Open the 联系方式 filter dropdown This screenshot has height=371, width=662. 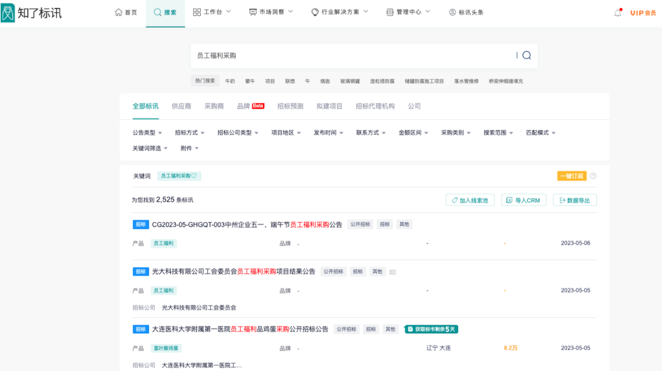371,133
